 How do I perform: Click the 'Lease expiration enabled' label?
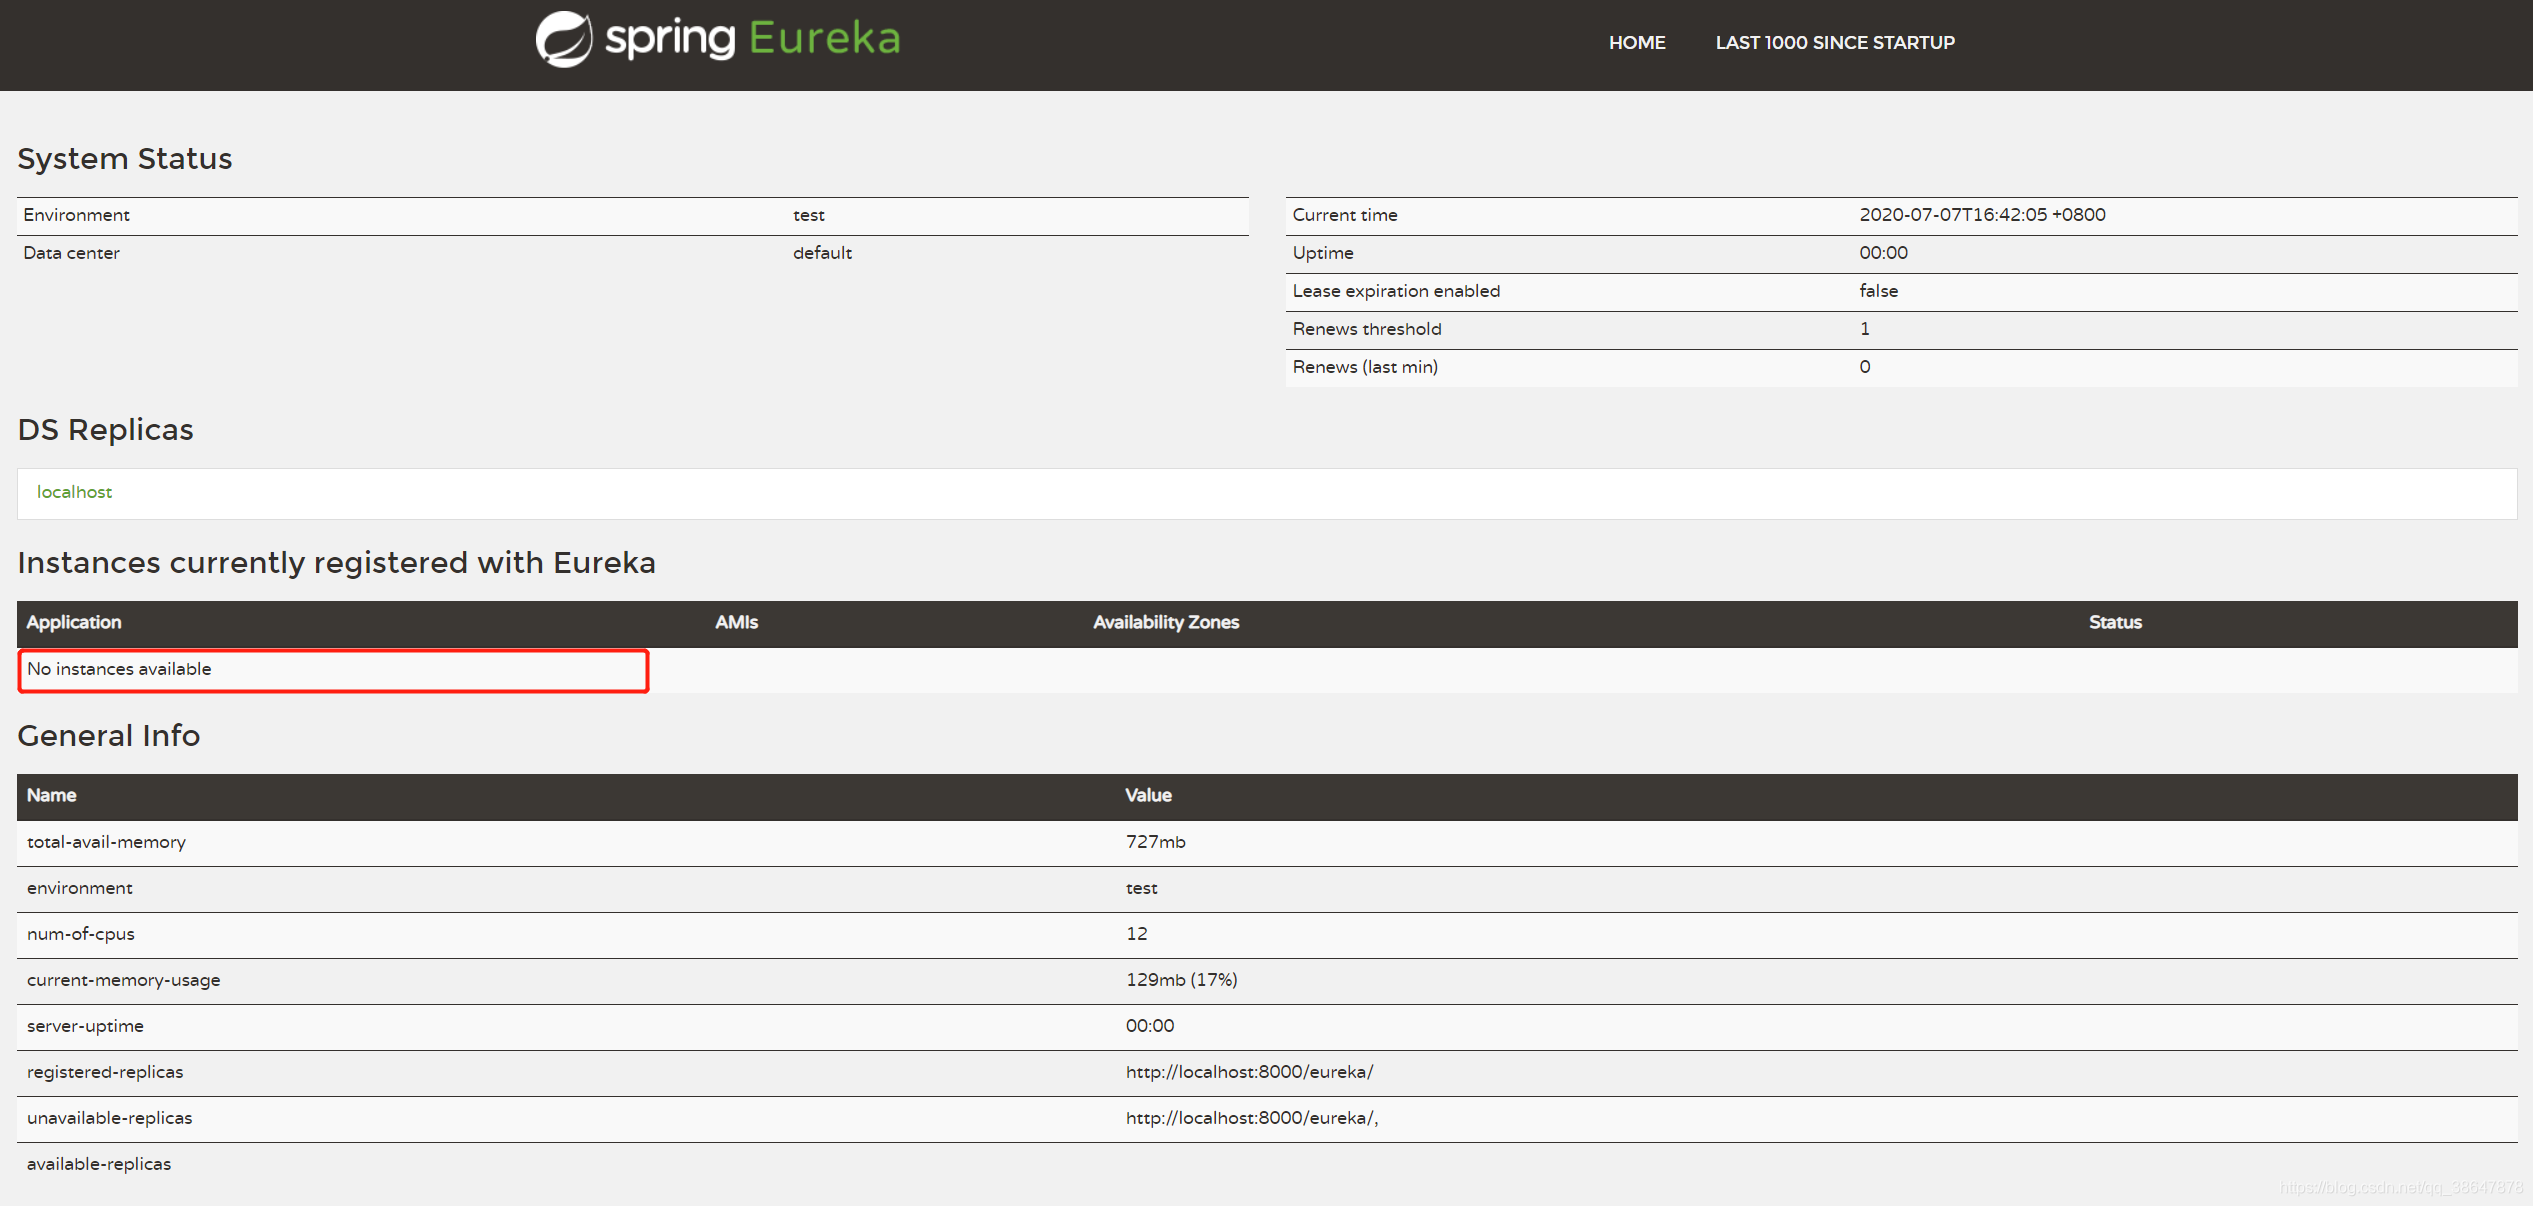coord(1396,291)
